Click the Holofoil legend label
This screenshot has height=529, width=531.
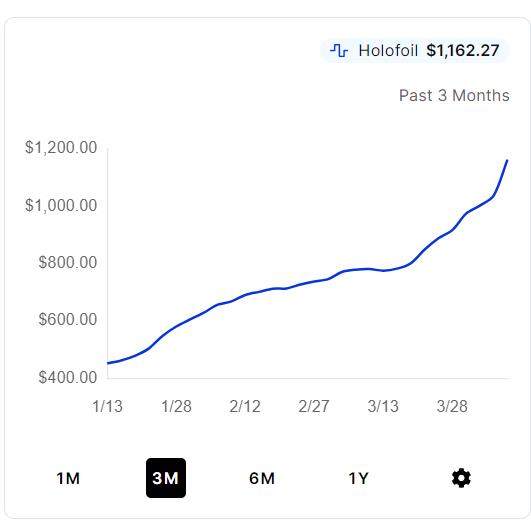click(x=388, y=51)
